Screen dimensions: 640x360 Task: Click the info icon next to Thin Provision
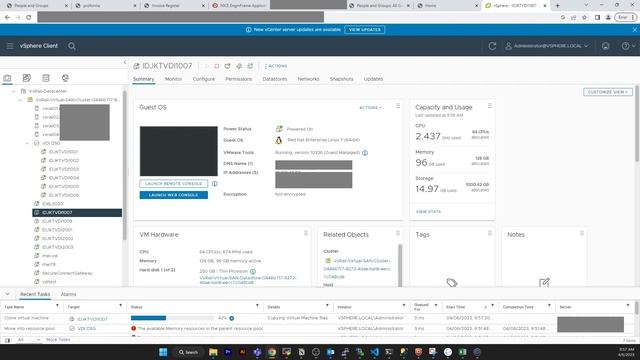[253, 271]
